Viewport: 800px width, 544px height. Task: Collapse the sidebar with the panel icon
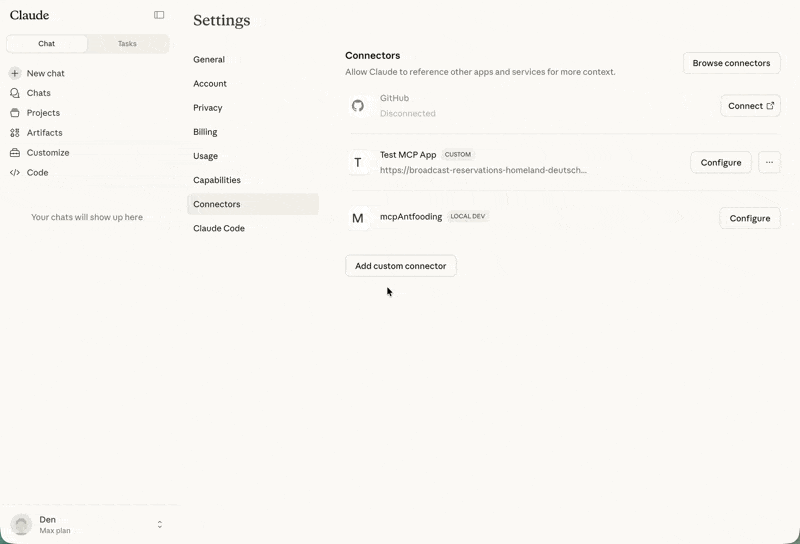point(159,15)
